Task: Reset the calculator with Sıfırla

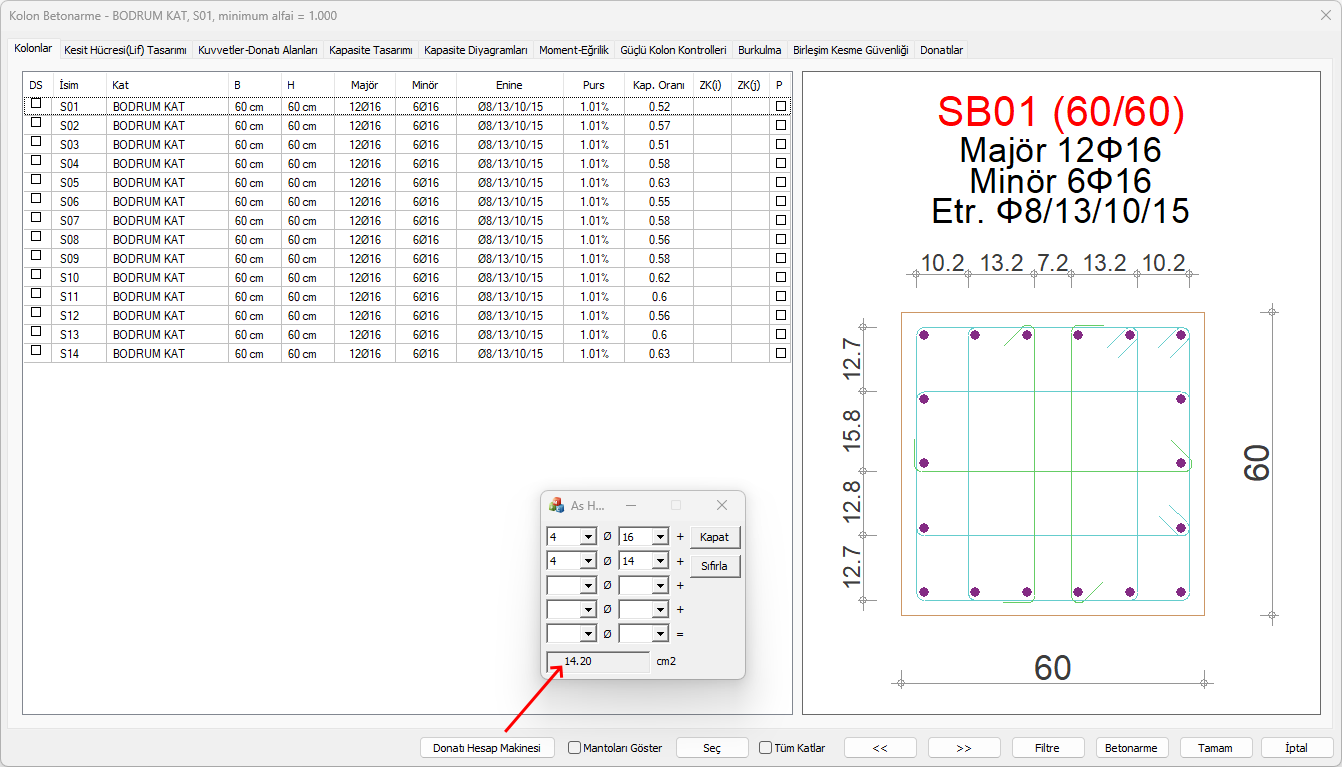Action: click(714, 565)
